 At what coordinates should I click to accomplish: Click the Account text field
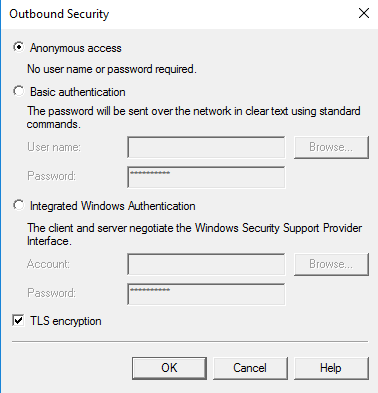[x=206, y=264]
